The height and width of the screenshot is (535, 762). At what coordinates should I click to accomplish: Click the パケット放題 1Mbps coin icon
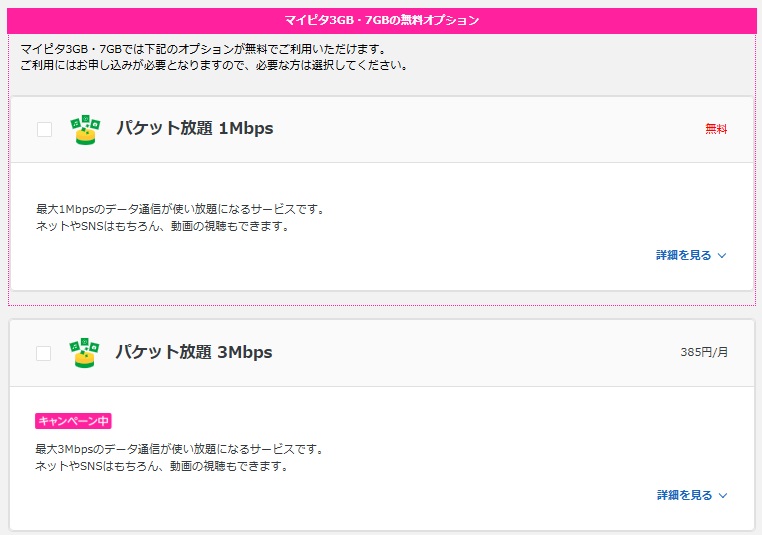[85, 130]
